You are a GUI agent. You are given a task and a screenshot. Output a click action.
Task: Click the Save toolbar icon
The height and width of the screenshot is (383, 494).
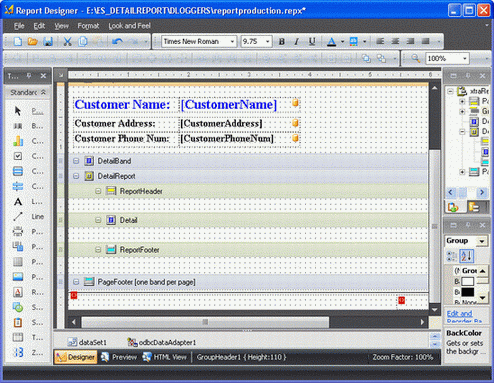coord(48,42)
